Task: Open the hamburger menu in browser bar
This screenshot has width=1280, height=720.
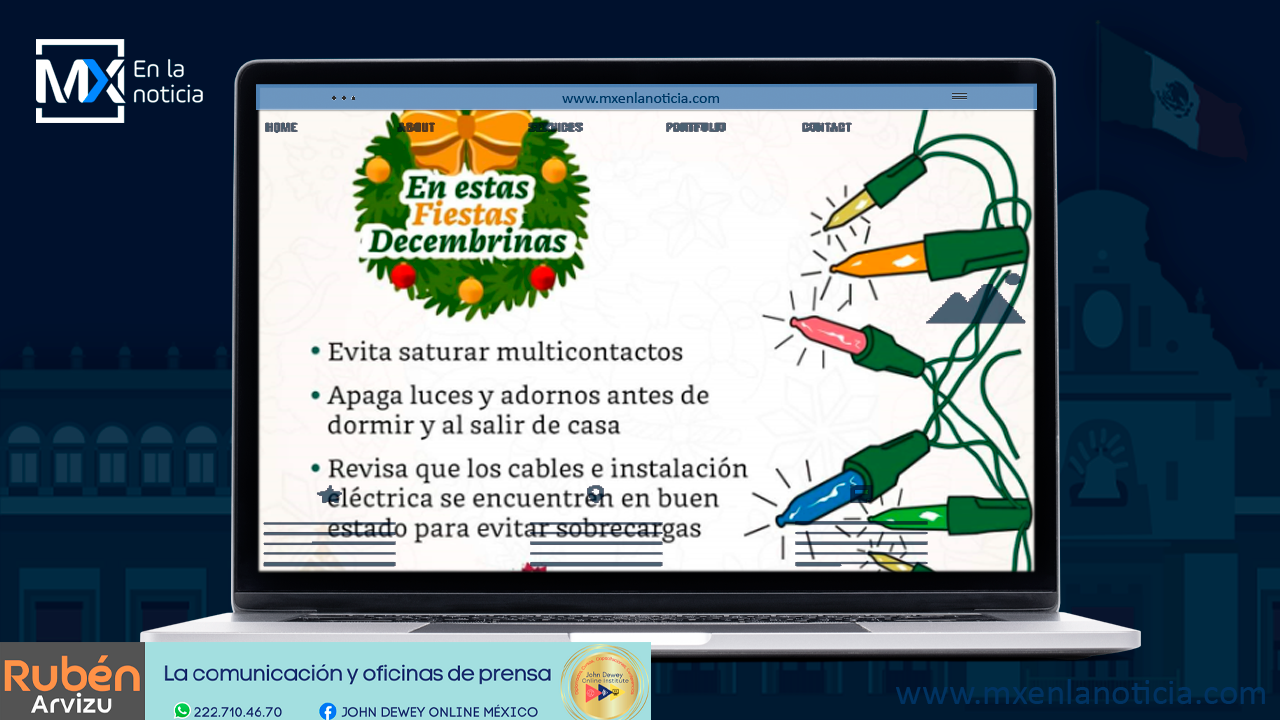Action: 960,97
